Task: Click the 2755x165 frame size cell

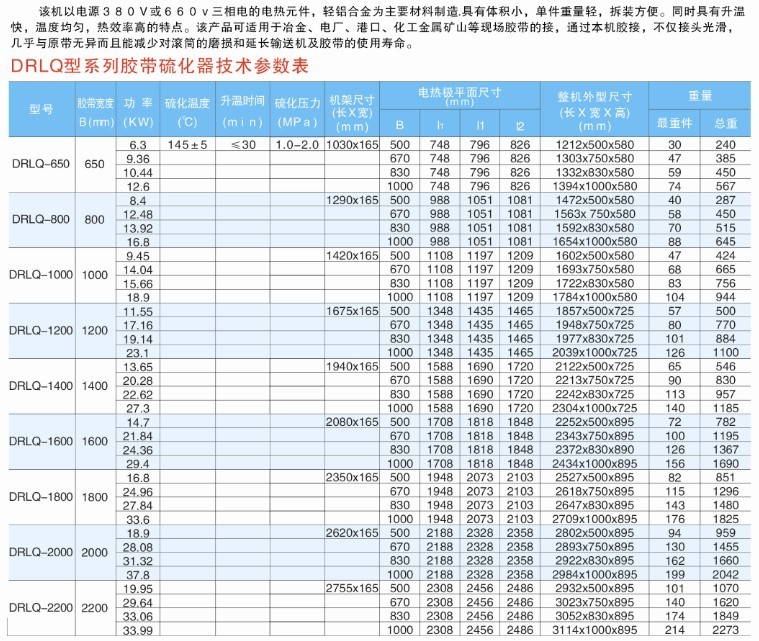Action: click(x=352, y=590)
